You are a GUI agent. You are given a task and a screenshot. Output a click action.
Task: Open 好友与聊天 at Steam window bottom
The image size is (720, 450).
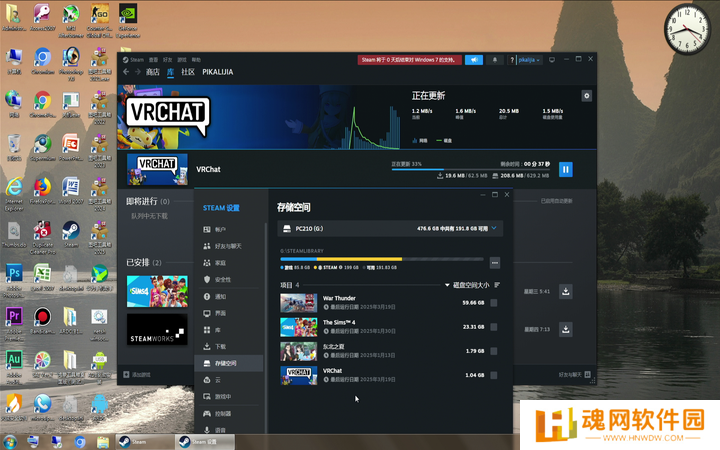pos(574,375)
